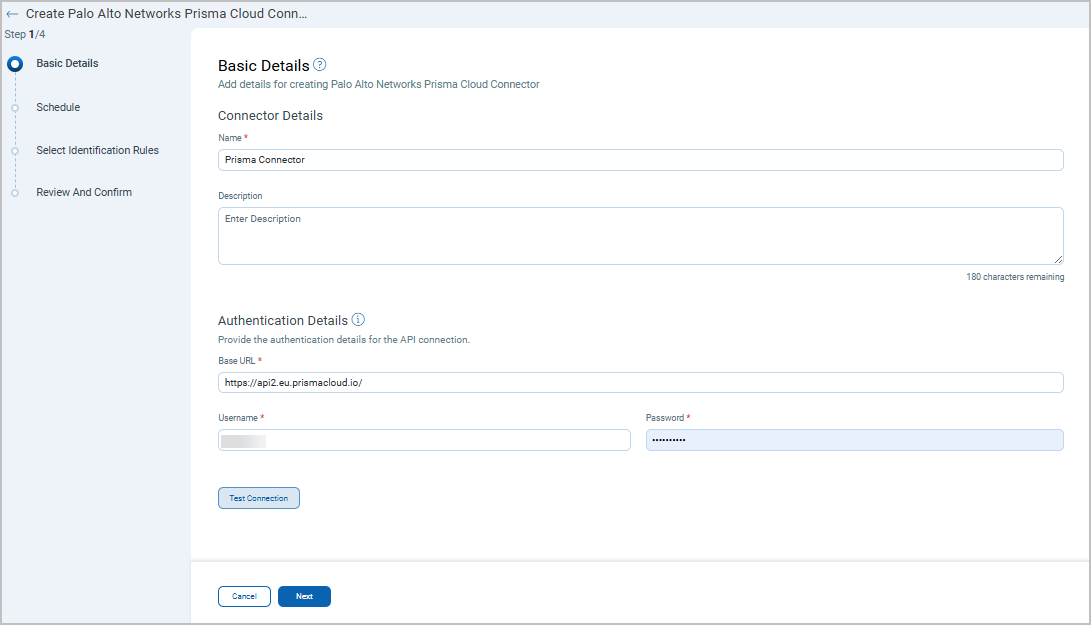Cancel the connector creation
The width and height of the screenshot is (1091, 625).
click(244, 596)
